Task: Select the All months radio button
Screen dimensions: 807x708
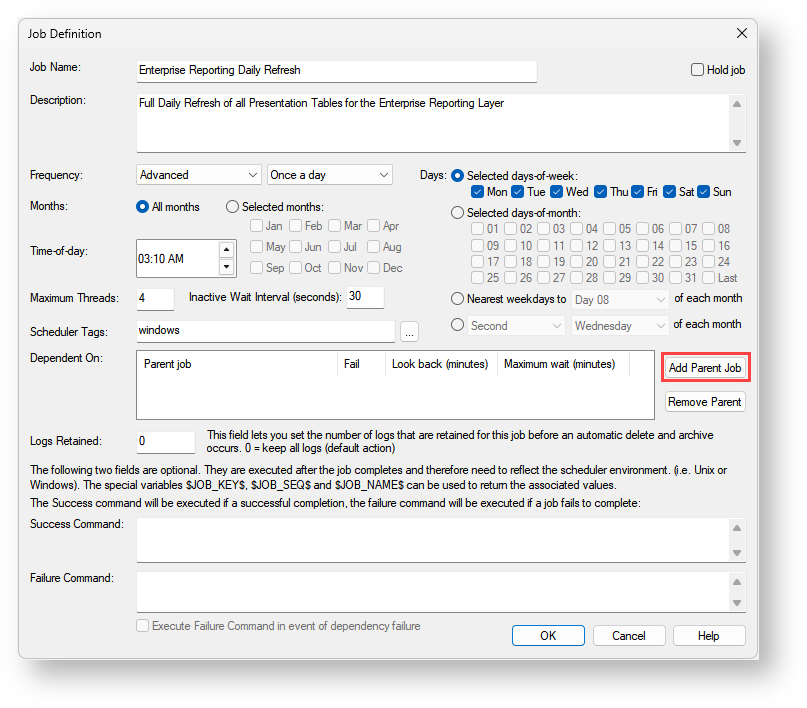Action: click(x=143, y=207)
